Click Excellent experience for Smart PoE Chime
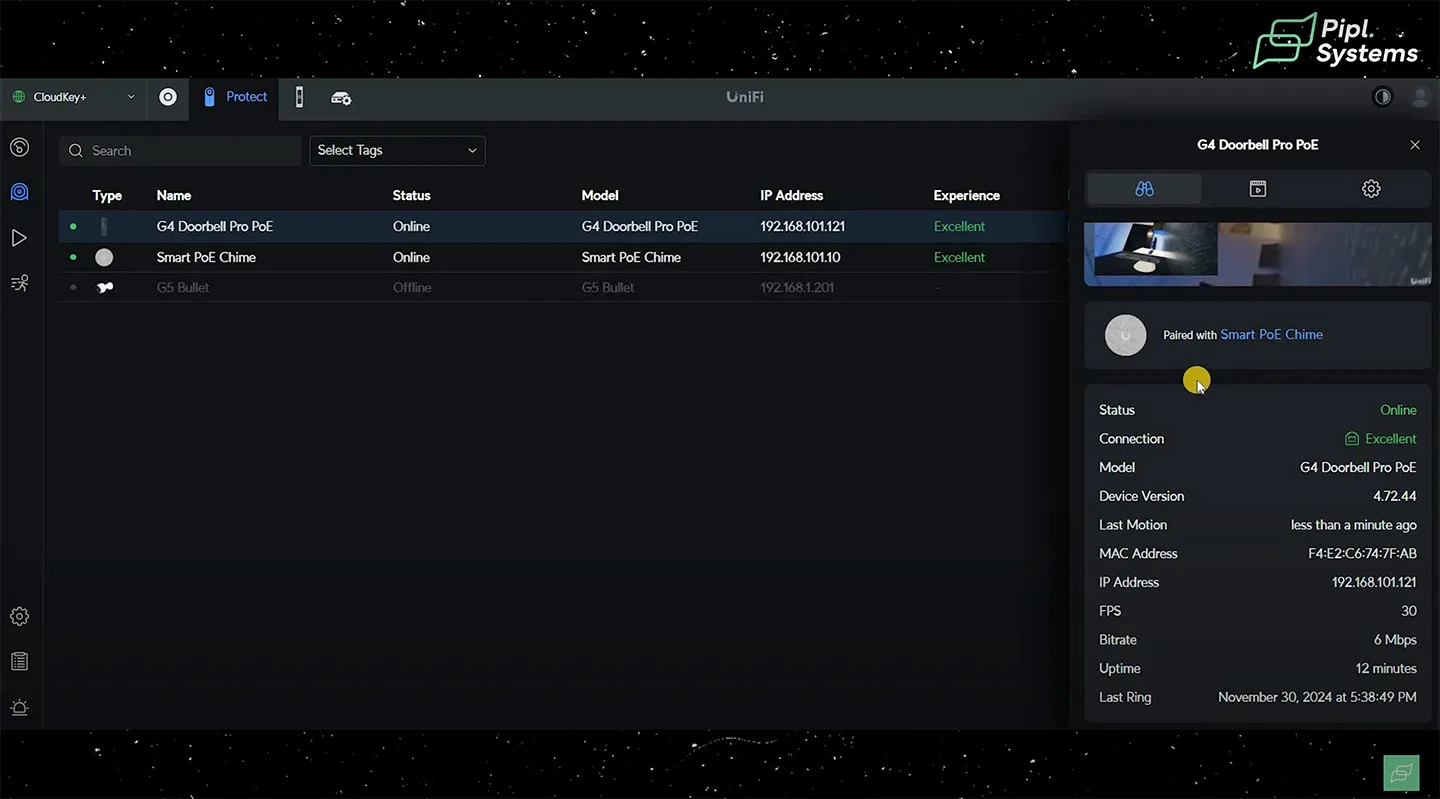The width and height of the screenshot is (1440, 799). pos(959,258)
